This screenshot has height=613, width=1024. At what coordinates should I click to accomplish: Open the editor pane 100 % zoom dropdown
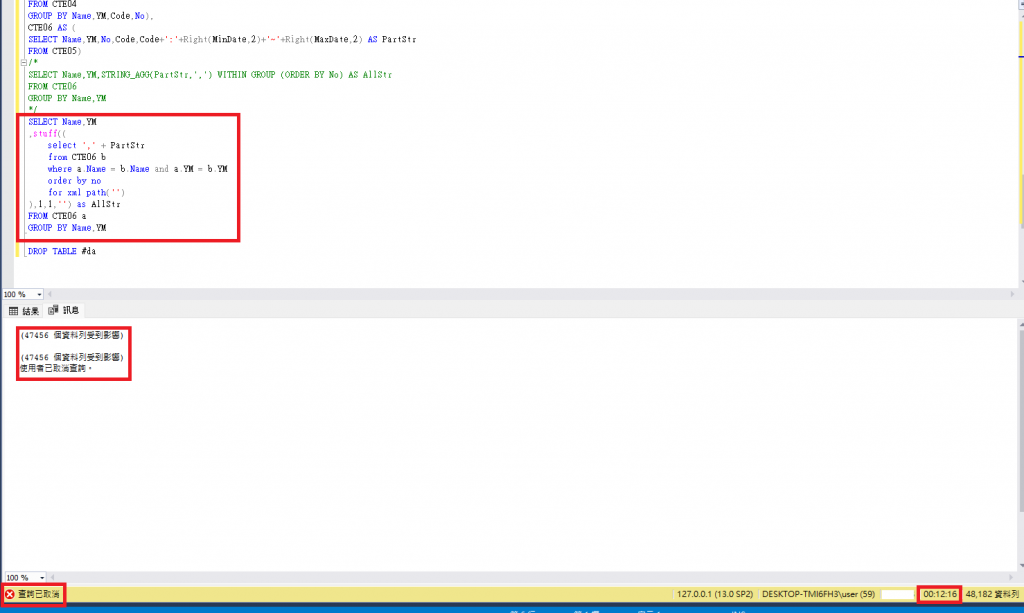(x=39, y=294)
